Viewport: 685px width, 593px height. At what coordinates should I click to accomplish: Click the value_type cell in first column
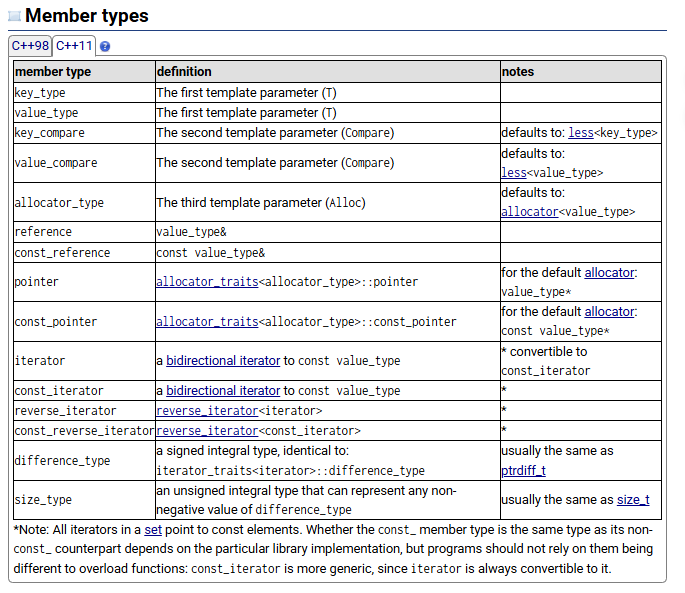pyautogui.click(x=84, y=113)
